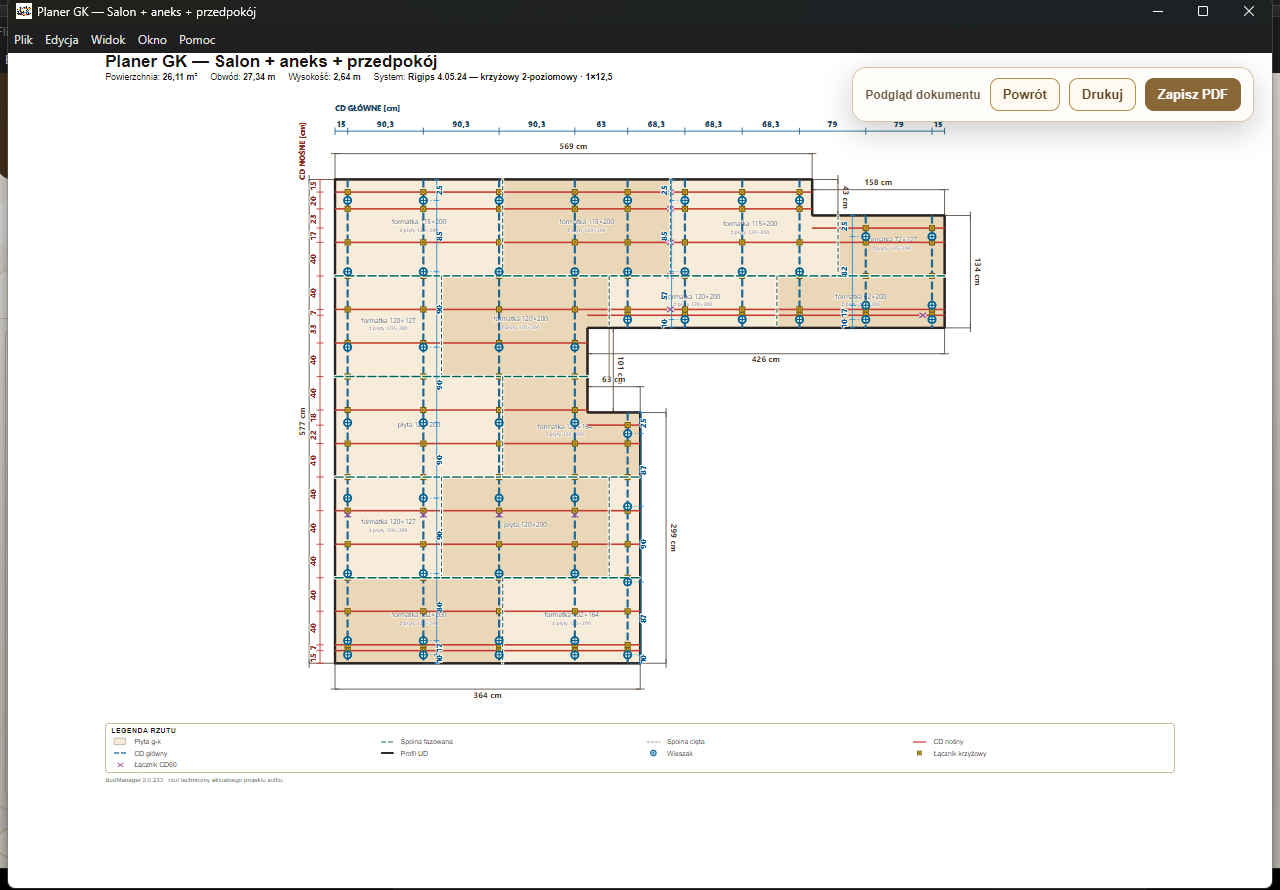
Task: Click the "134 cm" vertical dimension
Action: click(977, 271)
